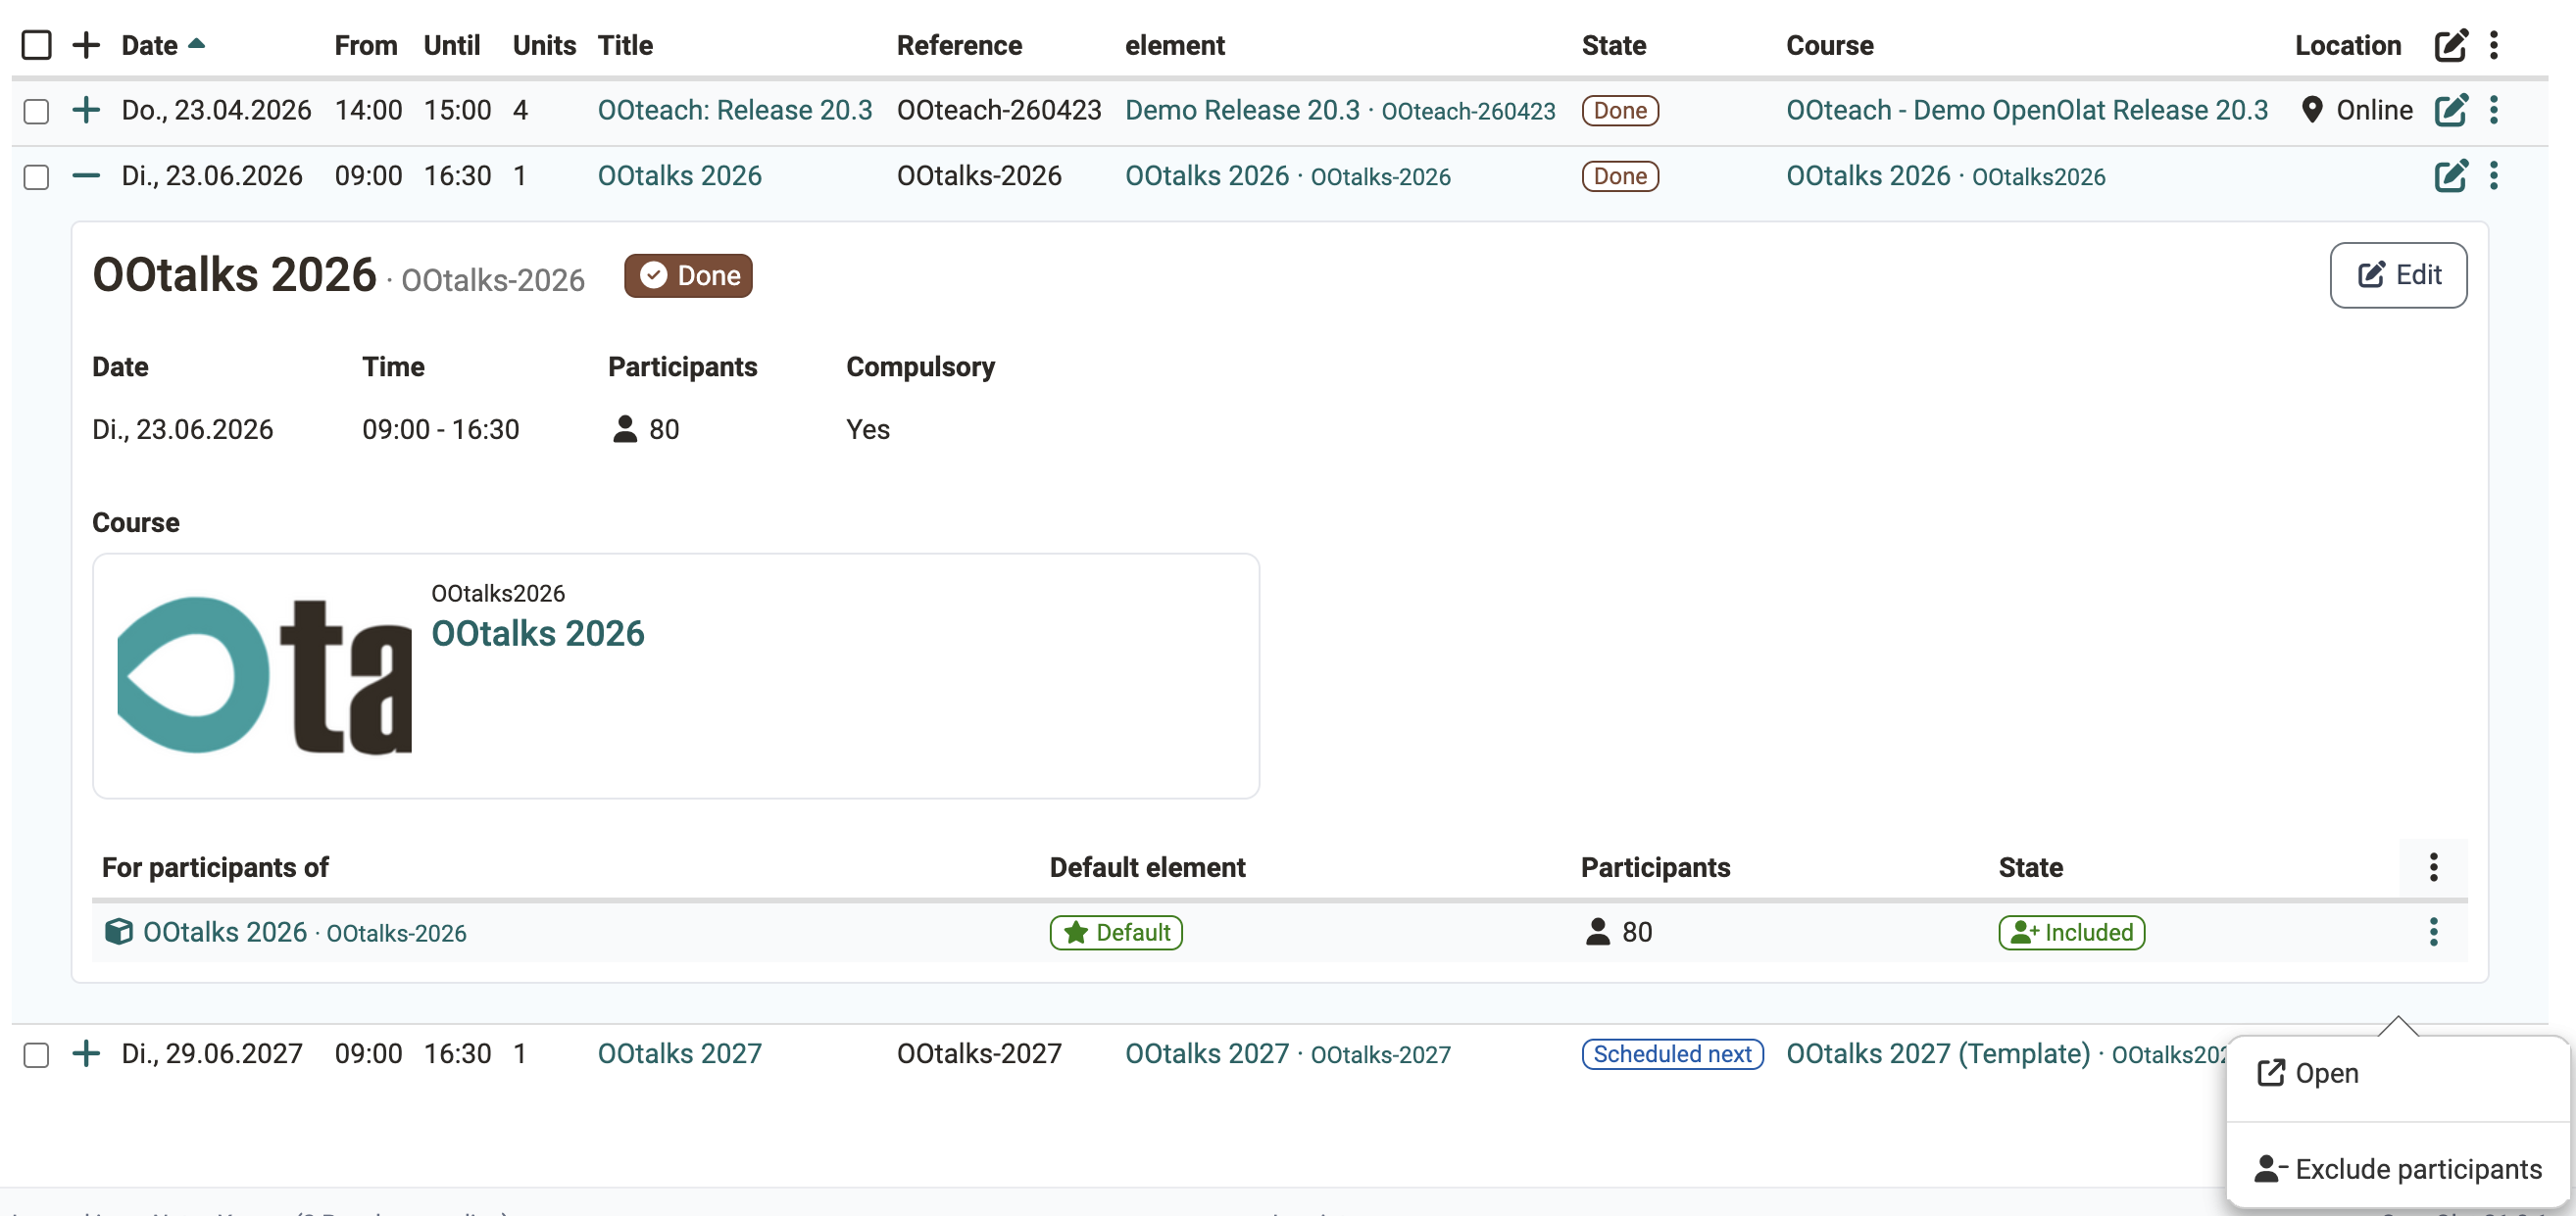Image resolution: width=2576 pixels, height=1216 pixels.
Task: Open the OOtalks 2027 title link
Action: (679, 1053)
